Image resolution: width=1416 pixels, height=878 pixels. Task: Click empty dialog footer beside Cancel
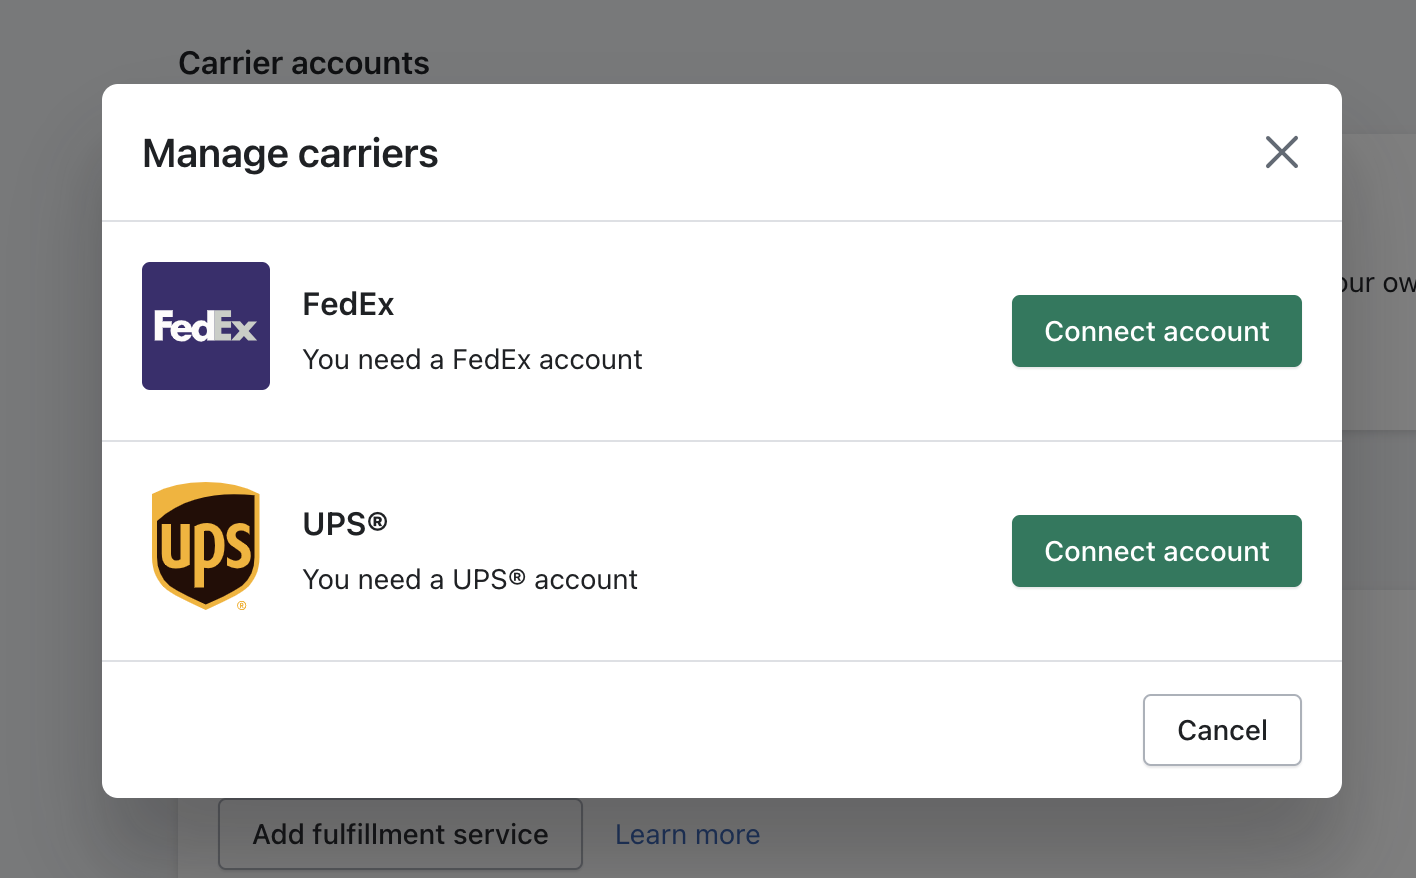tap(620, 730)
